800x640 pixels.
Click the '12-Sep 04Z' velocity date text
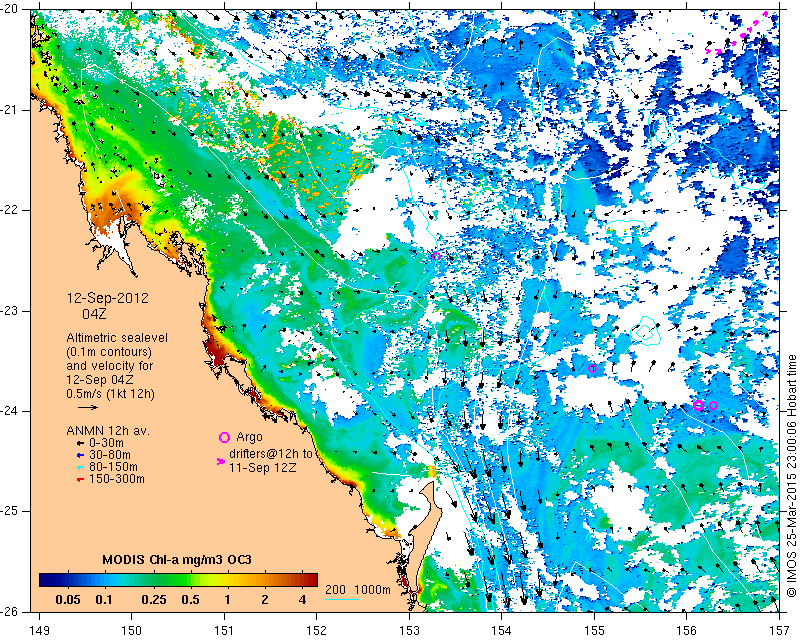[98, 380]
